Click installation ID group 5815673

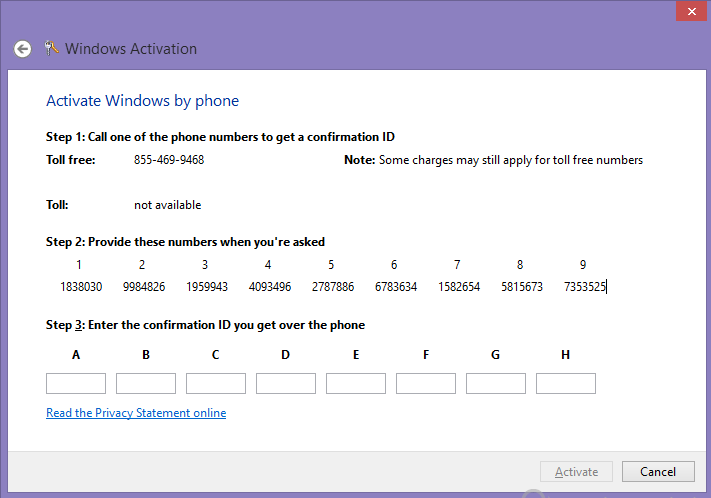(x=522, y=287)
